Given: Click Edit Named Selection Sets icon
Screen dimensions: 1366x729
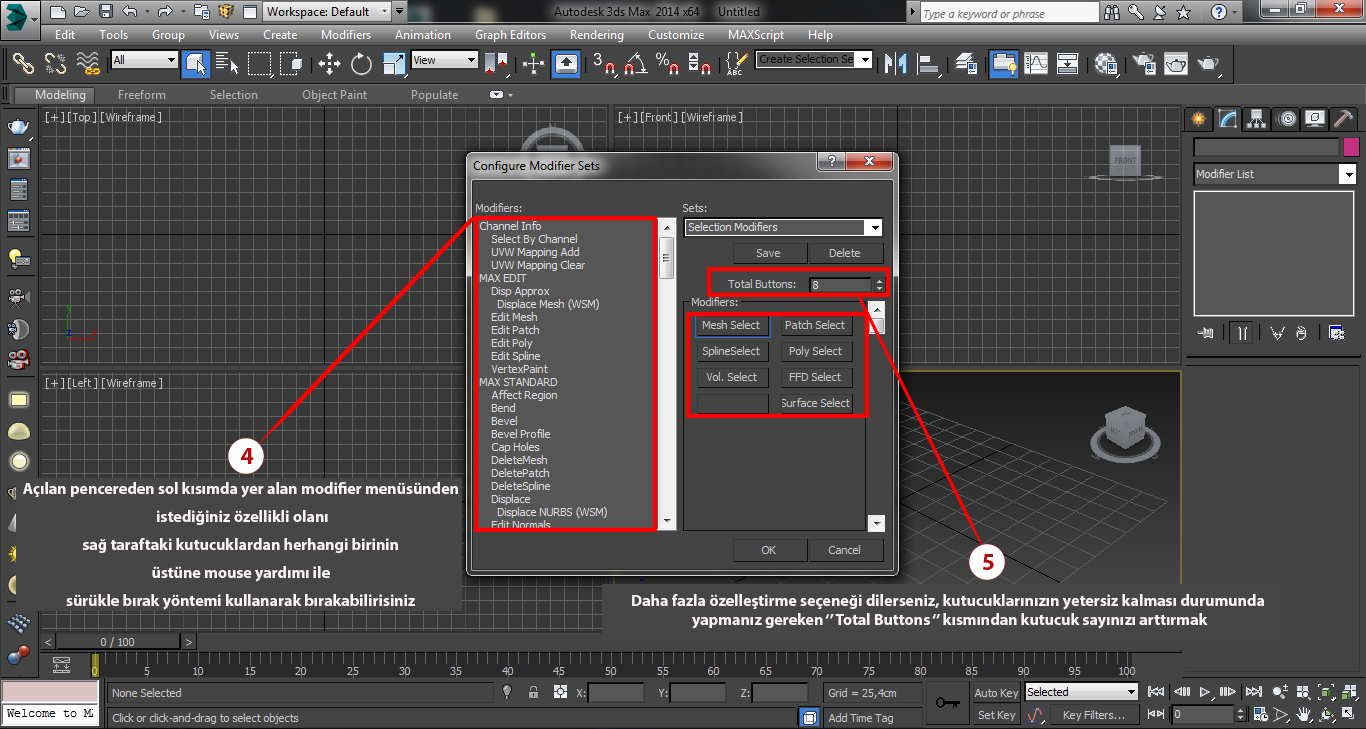Looking at the screenshot, I should click(735, 63).
